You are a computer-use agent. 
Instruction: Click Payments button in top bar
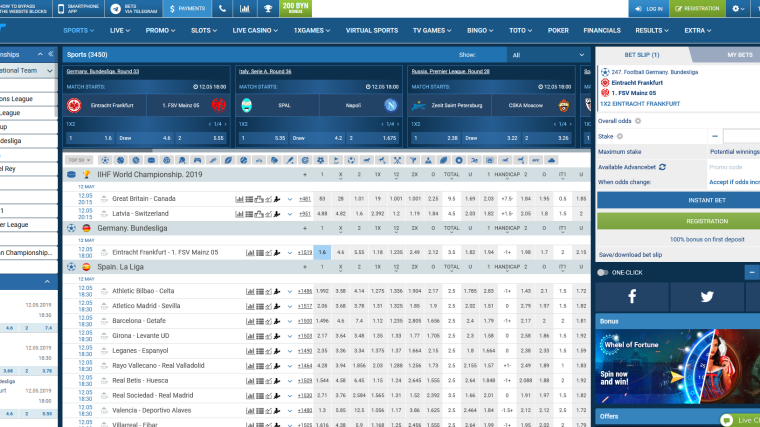187,9
